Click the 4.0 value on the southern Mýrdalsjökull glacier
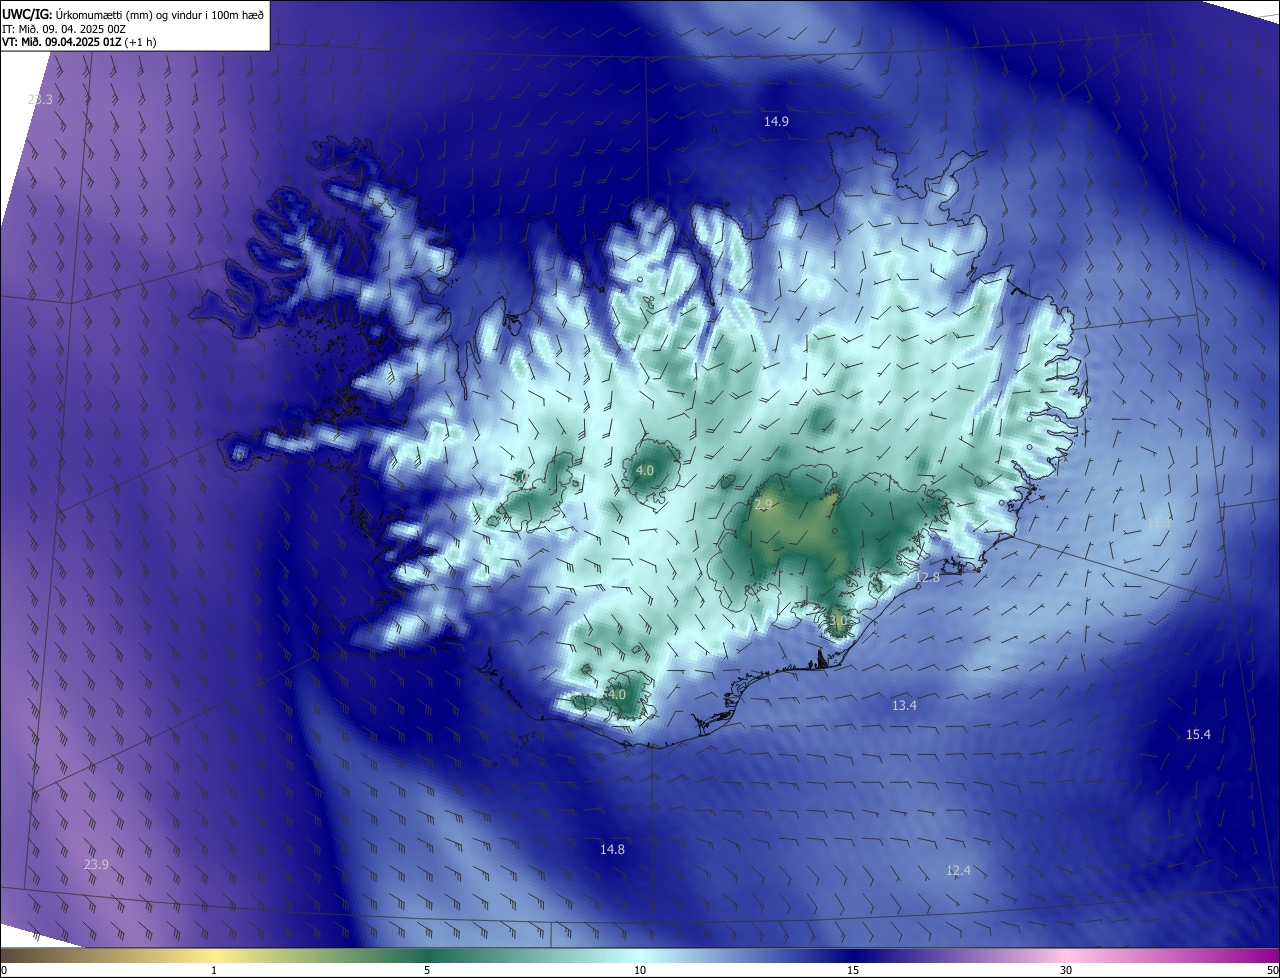Screen dimensions: 1280x978 click(x=616, y=695)
